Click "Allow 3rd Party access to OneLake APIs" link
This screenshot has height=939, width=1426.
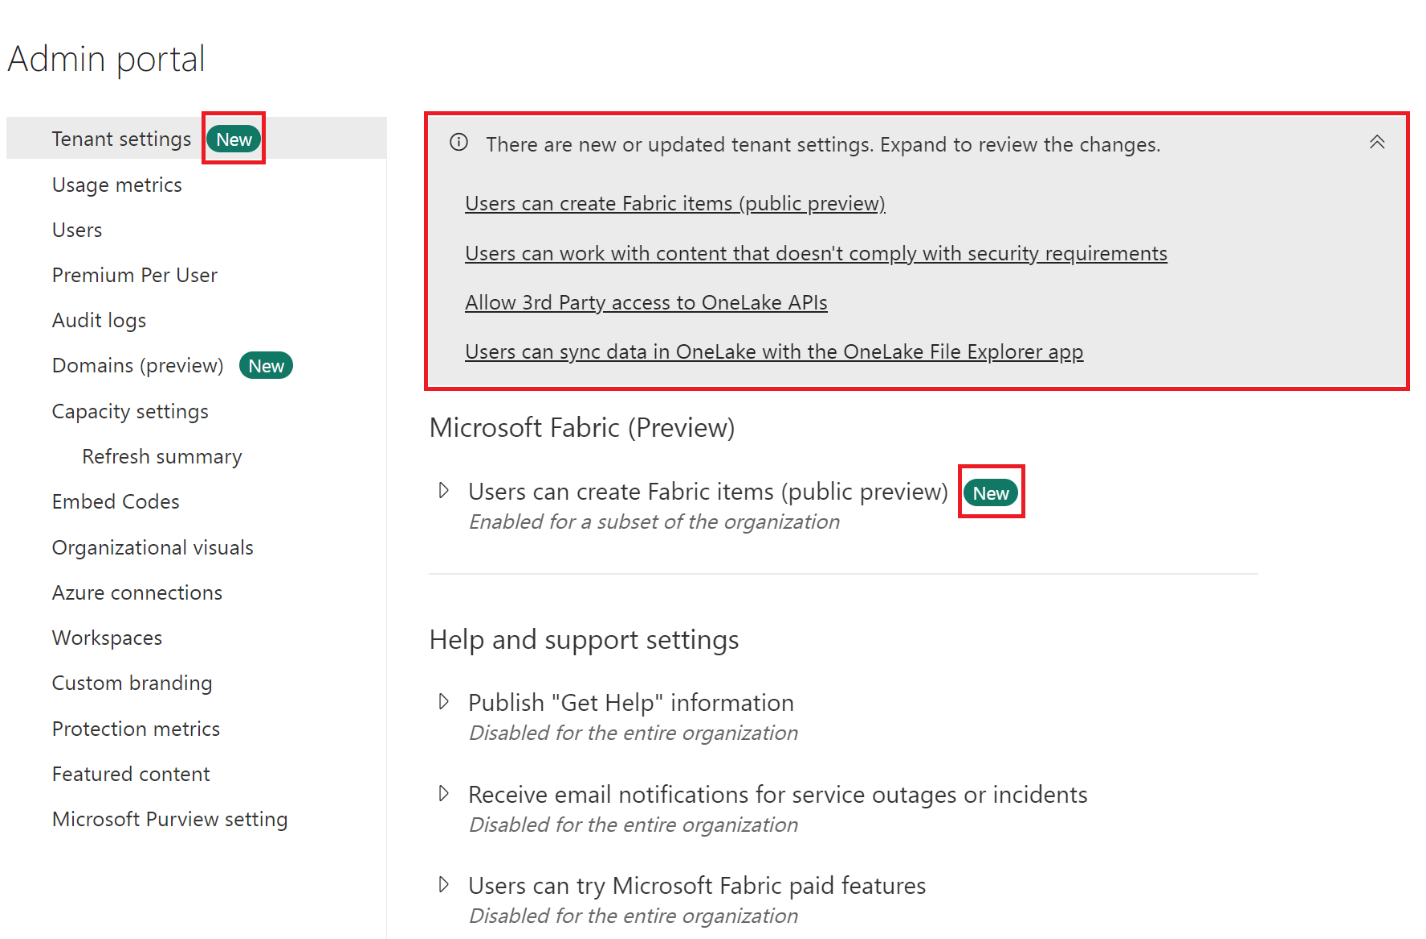[x=646, y=303]
